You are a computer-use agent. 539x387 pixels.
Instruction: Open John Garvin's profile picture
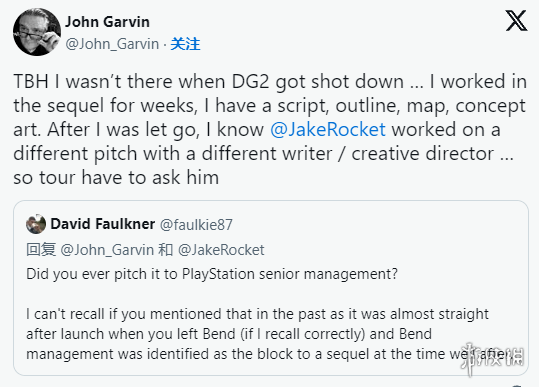pyautogui.click(x=37, y=32)
